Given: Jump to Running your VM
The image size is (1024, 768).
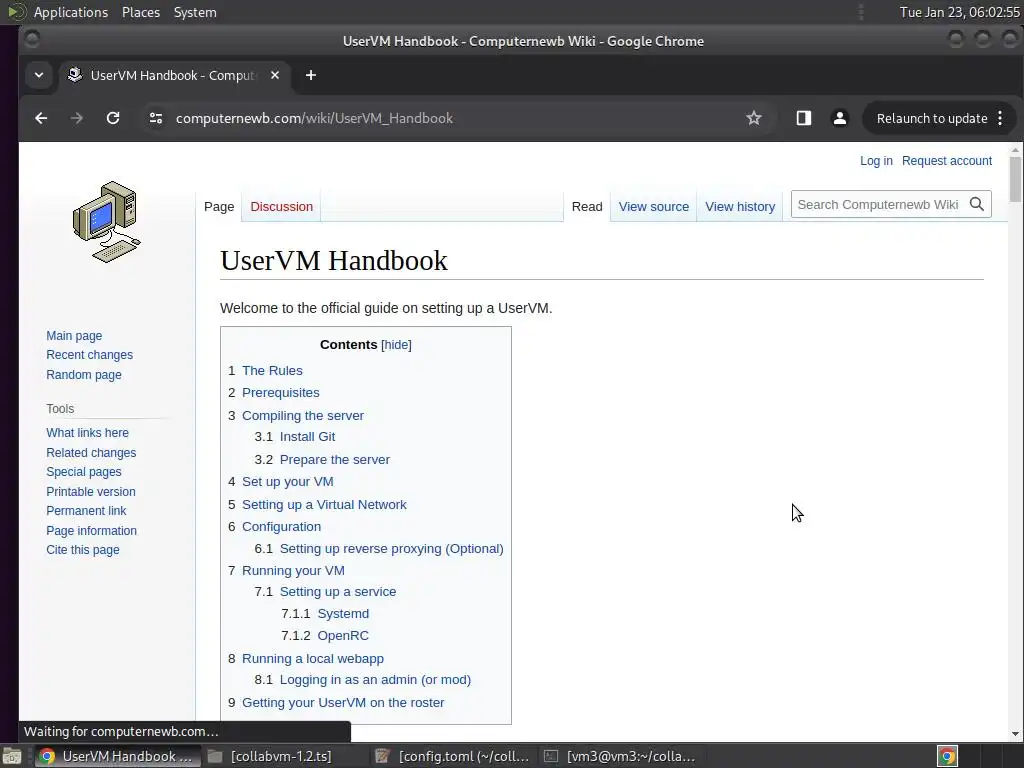Looking at the screenshot, I should coord(293,570).
